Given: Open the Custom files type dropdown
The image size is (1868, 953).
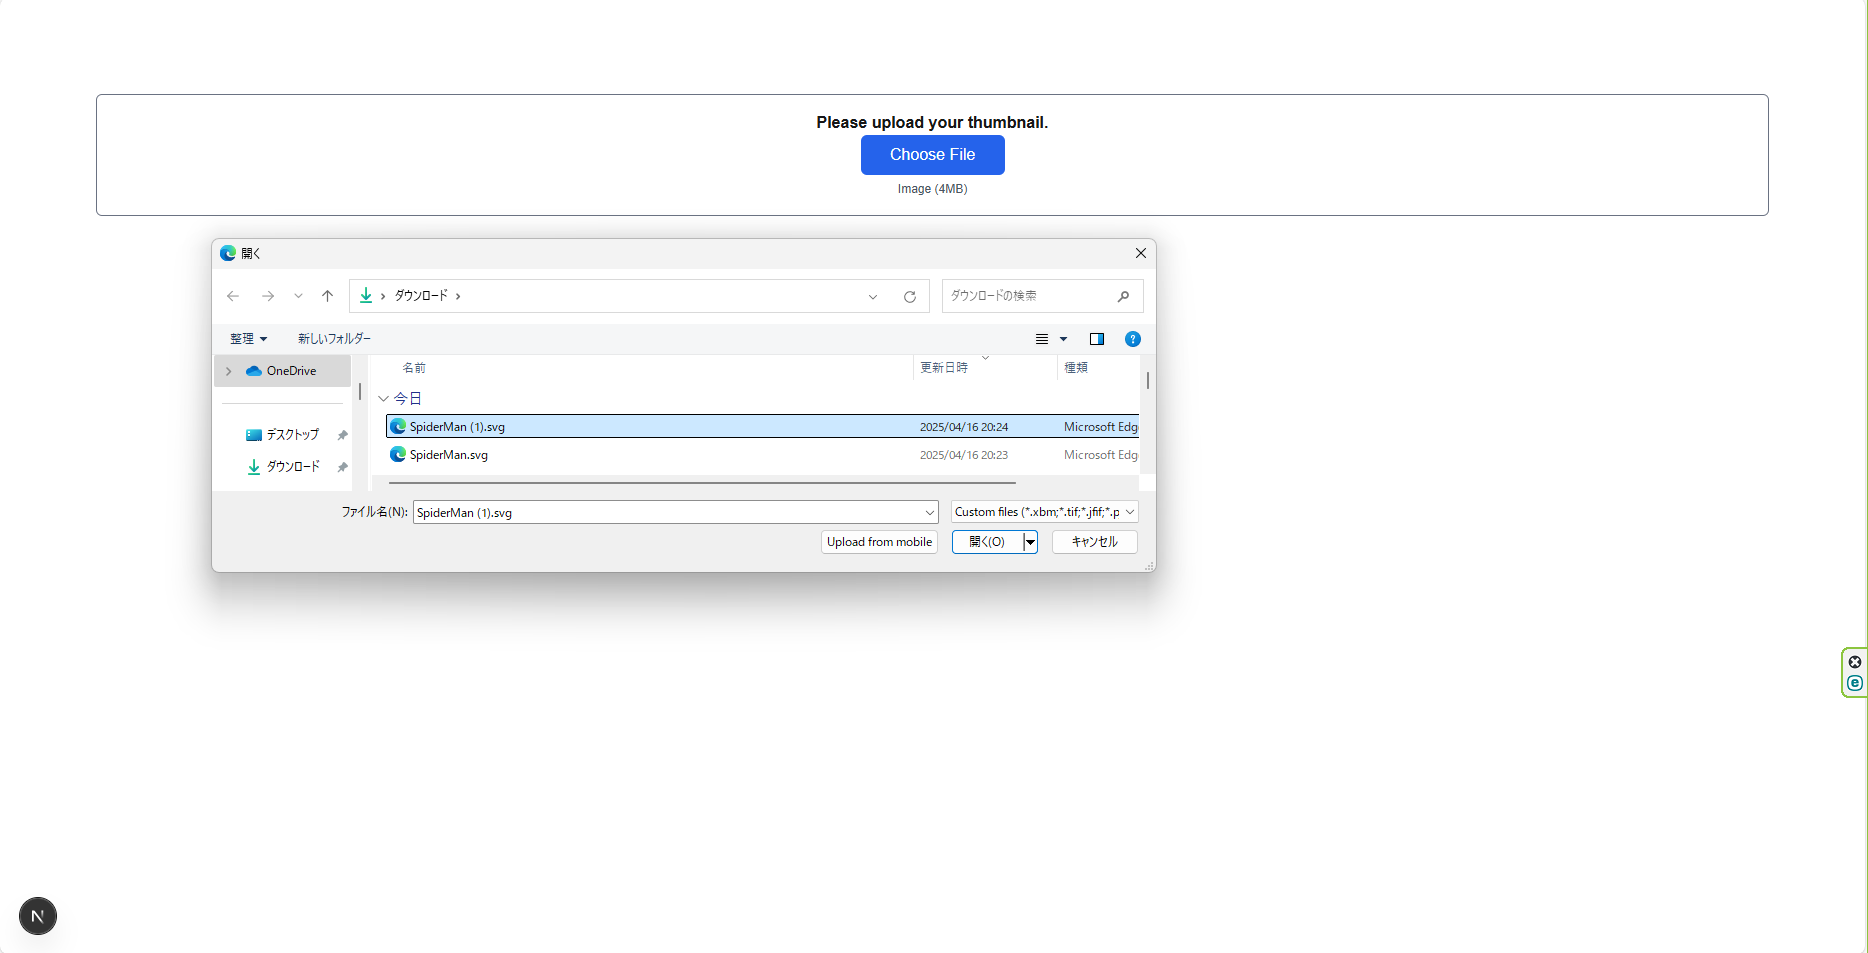Looking at the screenshot, I should 1045,512.
